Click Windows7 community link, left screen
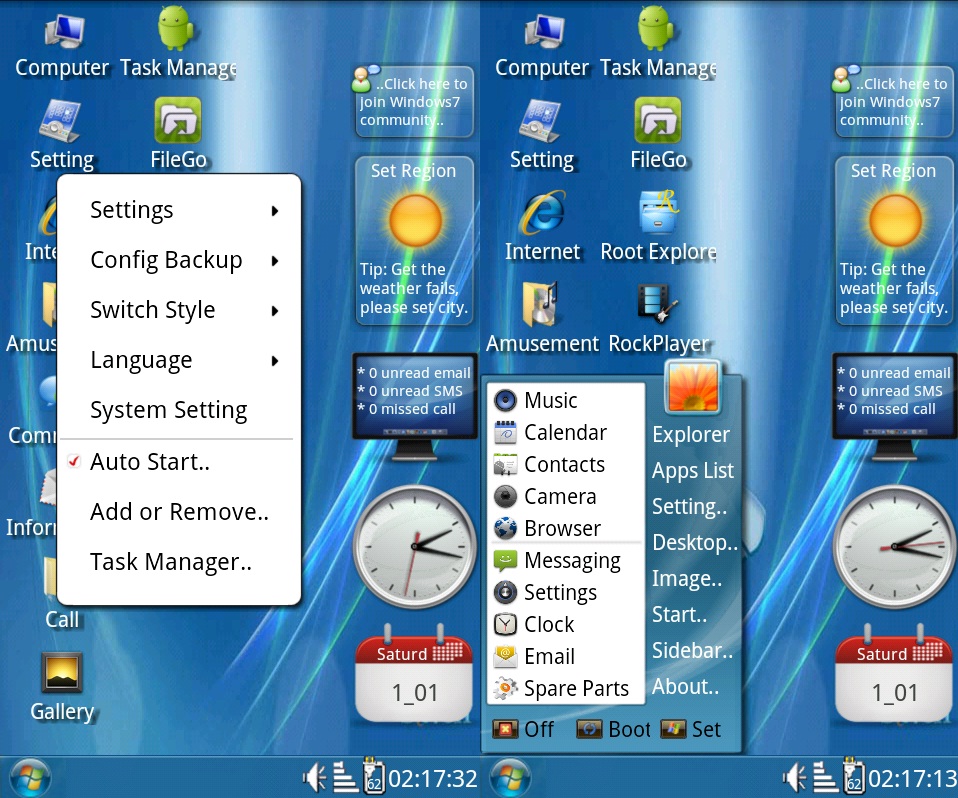Viewport: 958px width, 798px height. 414,101
